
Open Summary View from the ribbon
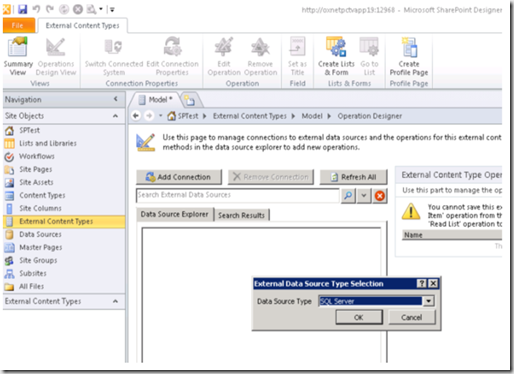(x=18, y=57)
